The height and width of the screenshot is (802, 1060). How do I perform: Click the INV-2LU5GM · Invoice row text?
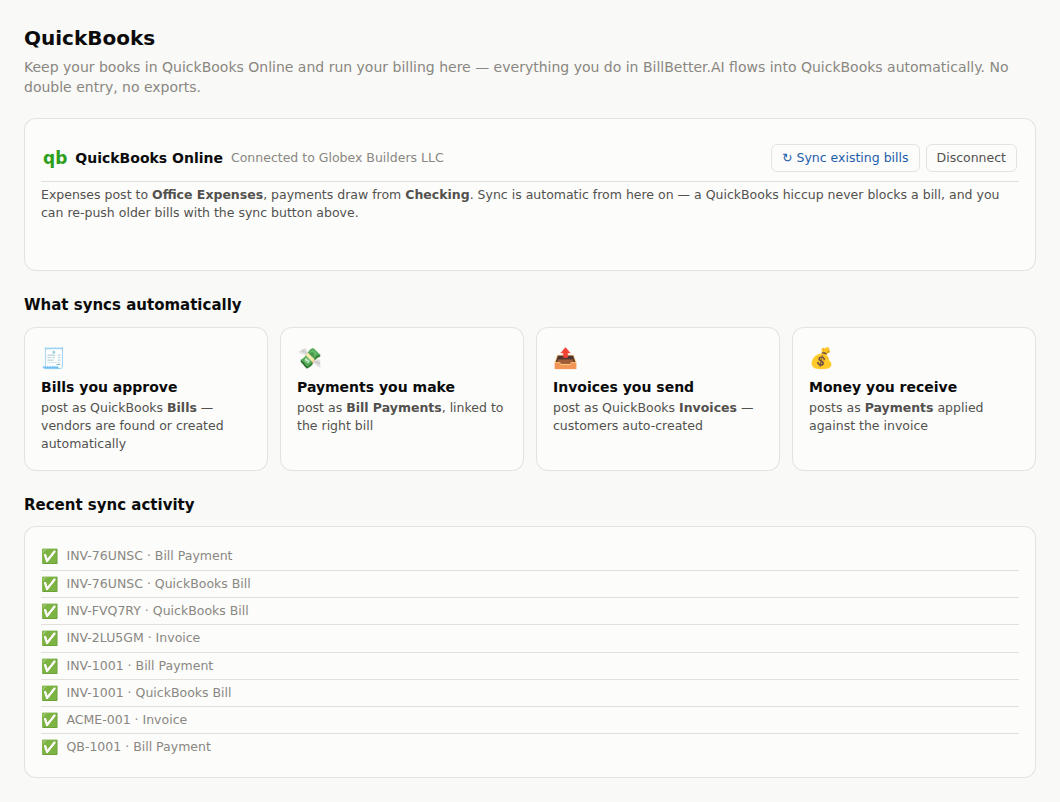pos(133,638)
